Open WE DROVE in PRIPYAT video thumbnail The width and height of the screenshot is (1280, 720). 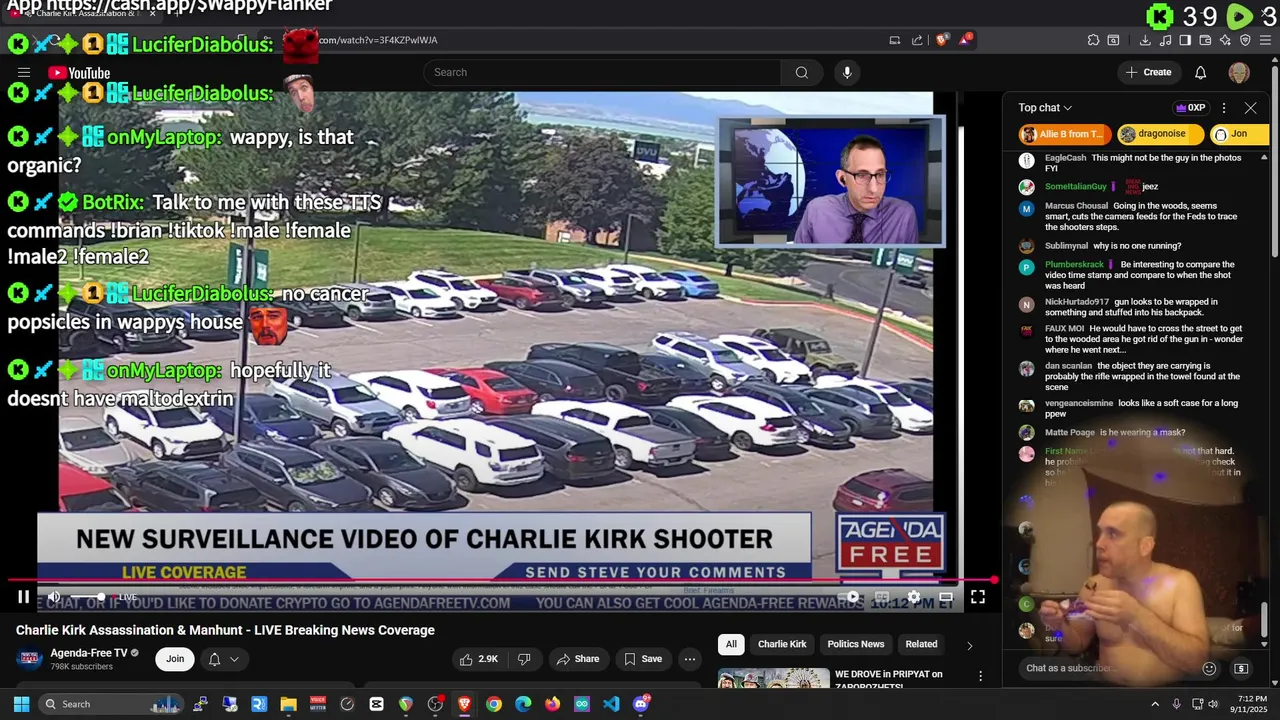pos(774,678)
